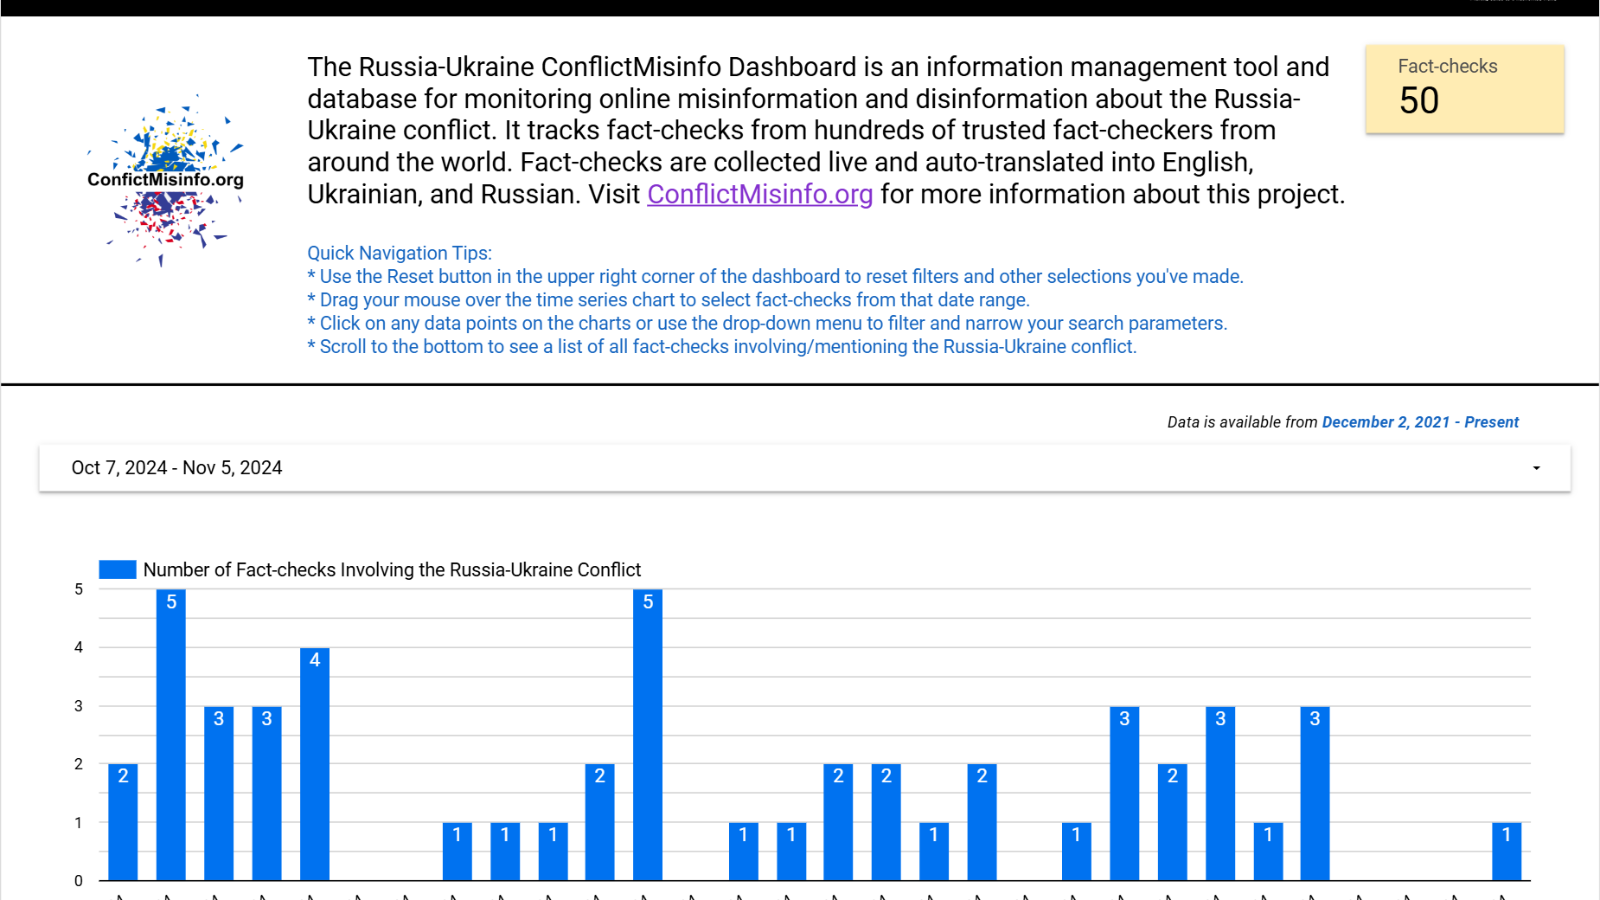Select the leftmost bar labeled 5
This screenshot has height=900, width=1600.
click(171, 735)
